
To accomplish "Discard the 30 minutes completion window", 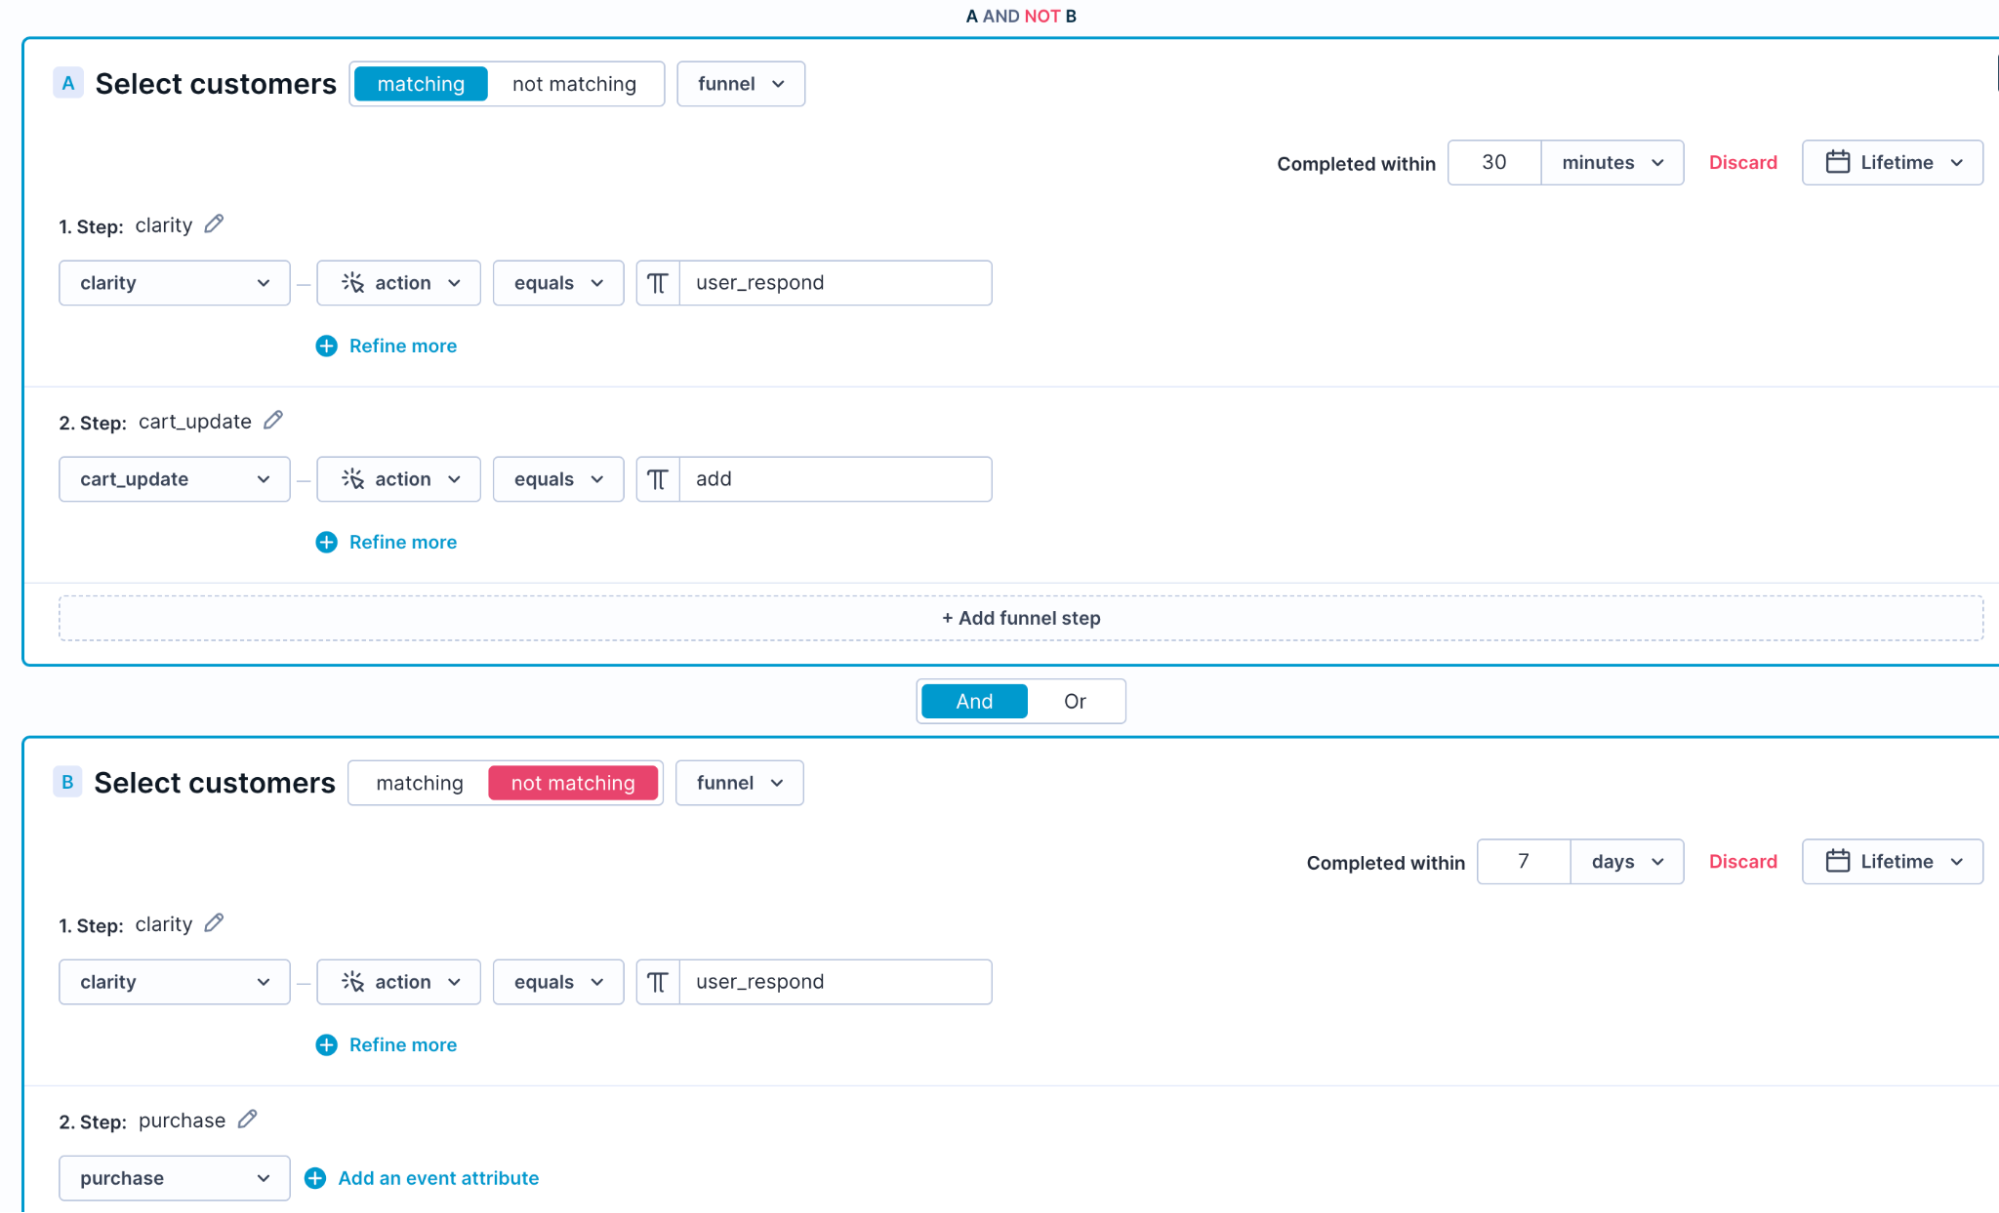I will point(1742,162).
